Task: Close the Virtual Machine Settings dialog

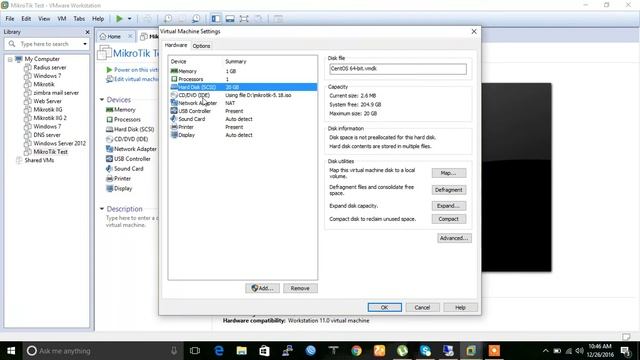Action: pyautogui.click(x=474, y=31)
